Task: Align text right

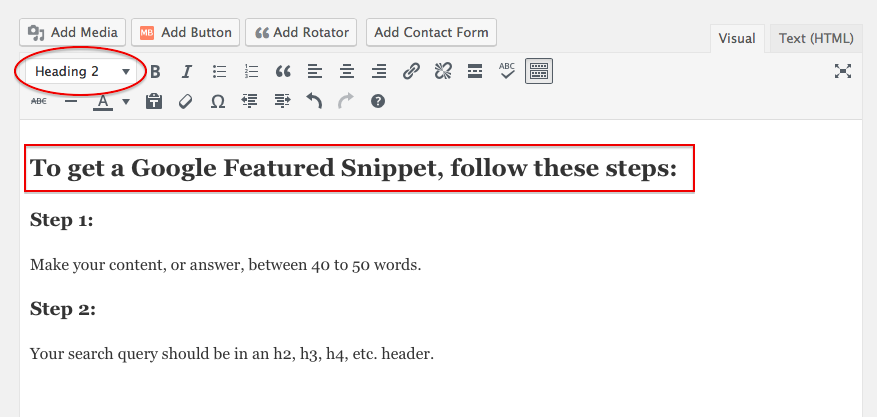Action: 379,72
